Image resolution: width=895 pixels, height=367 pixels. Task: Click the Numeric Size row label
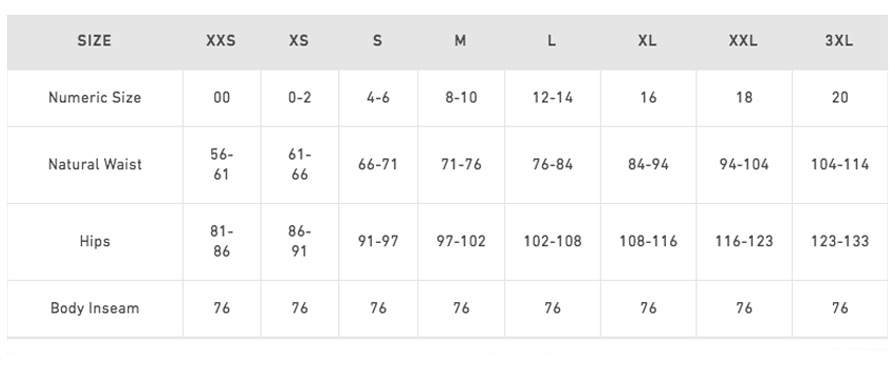[95, 98]
